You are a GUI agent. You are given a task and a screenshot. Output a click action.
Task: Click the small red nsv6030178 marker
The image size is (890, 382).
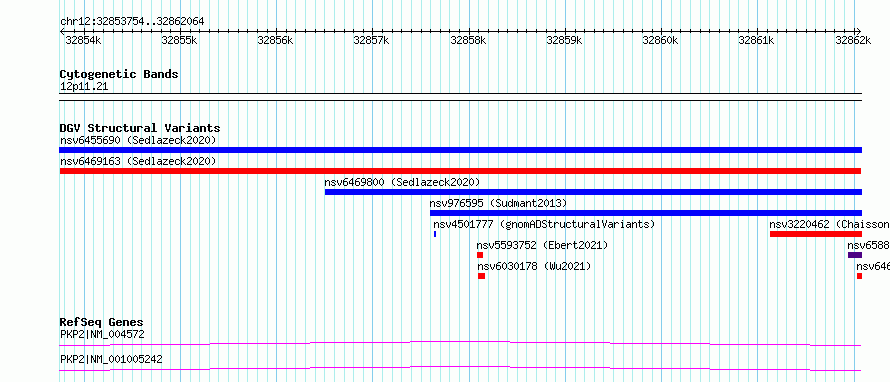click(481, 276)
